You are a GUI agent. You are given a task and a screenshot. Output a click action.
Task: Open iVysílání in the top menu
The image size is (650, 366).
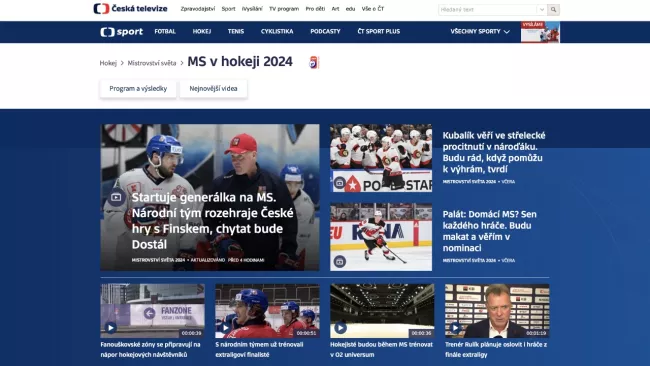(252, 9)
